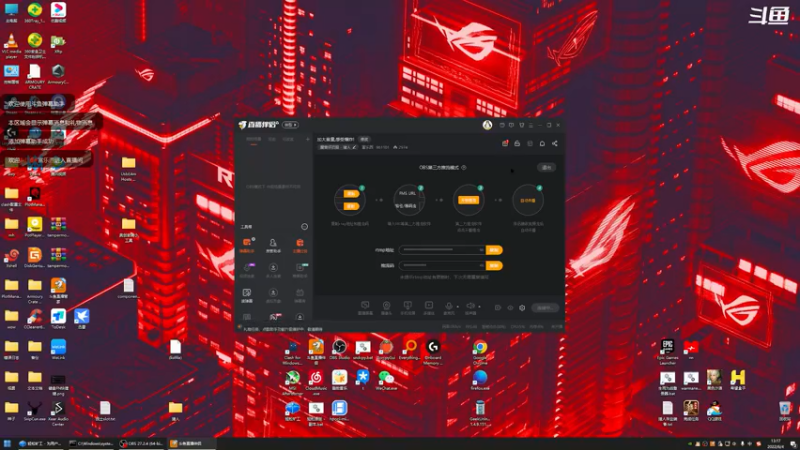800x450 pixels.
Task: Exit OBS third-party streaming mode
Action: coord(546,167)
